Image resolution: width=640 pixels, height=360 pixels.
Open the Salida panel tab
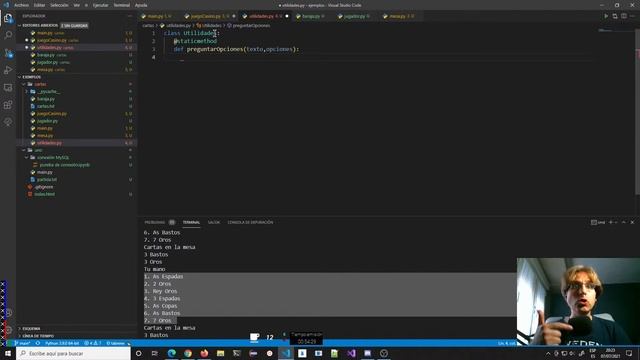214,222
